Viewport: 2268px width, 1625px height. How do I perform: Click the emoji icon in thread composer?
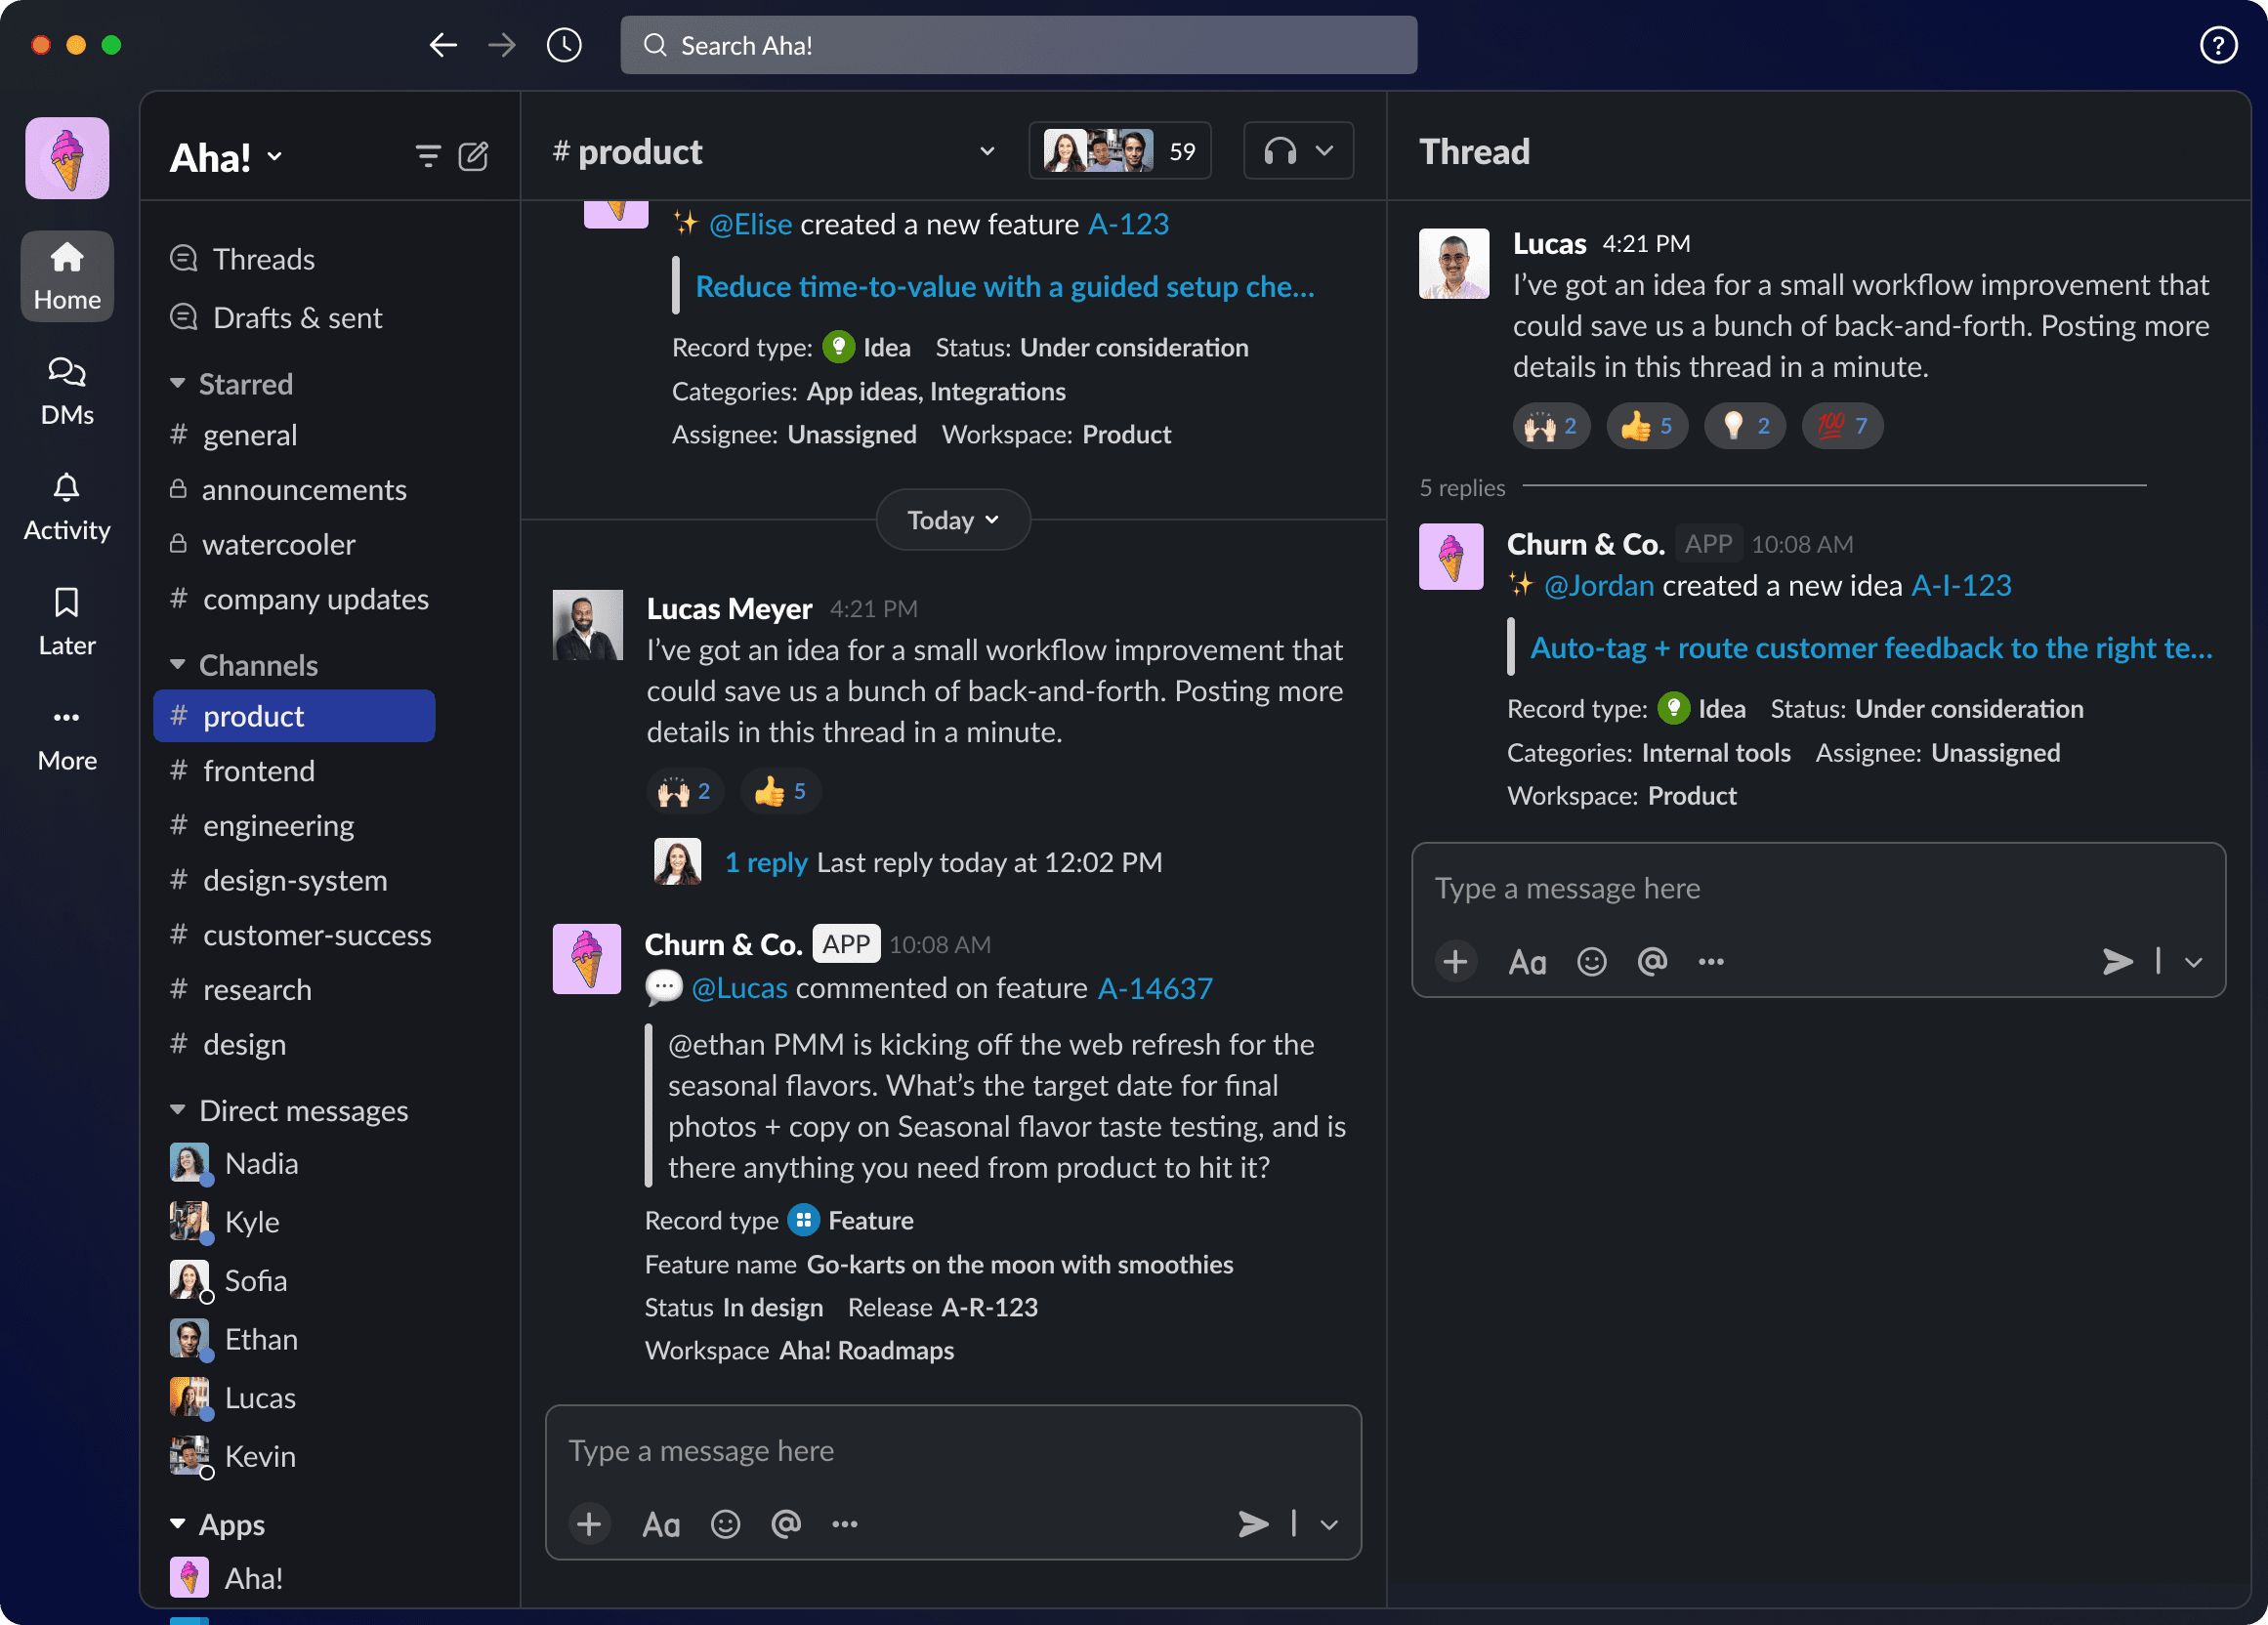(1591, 961)
